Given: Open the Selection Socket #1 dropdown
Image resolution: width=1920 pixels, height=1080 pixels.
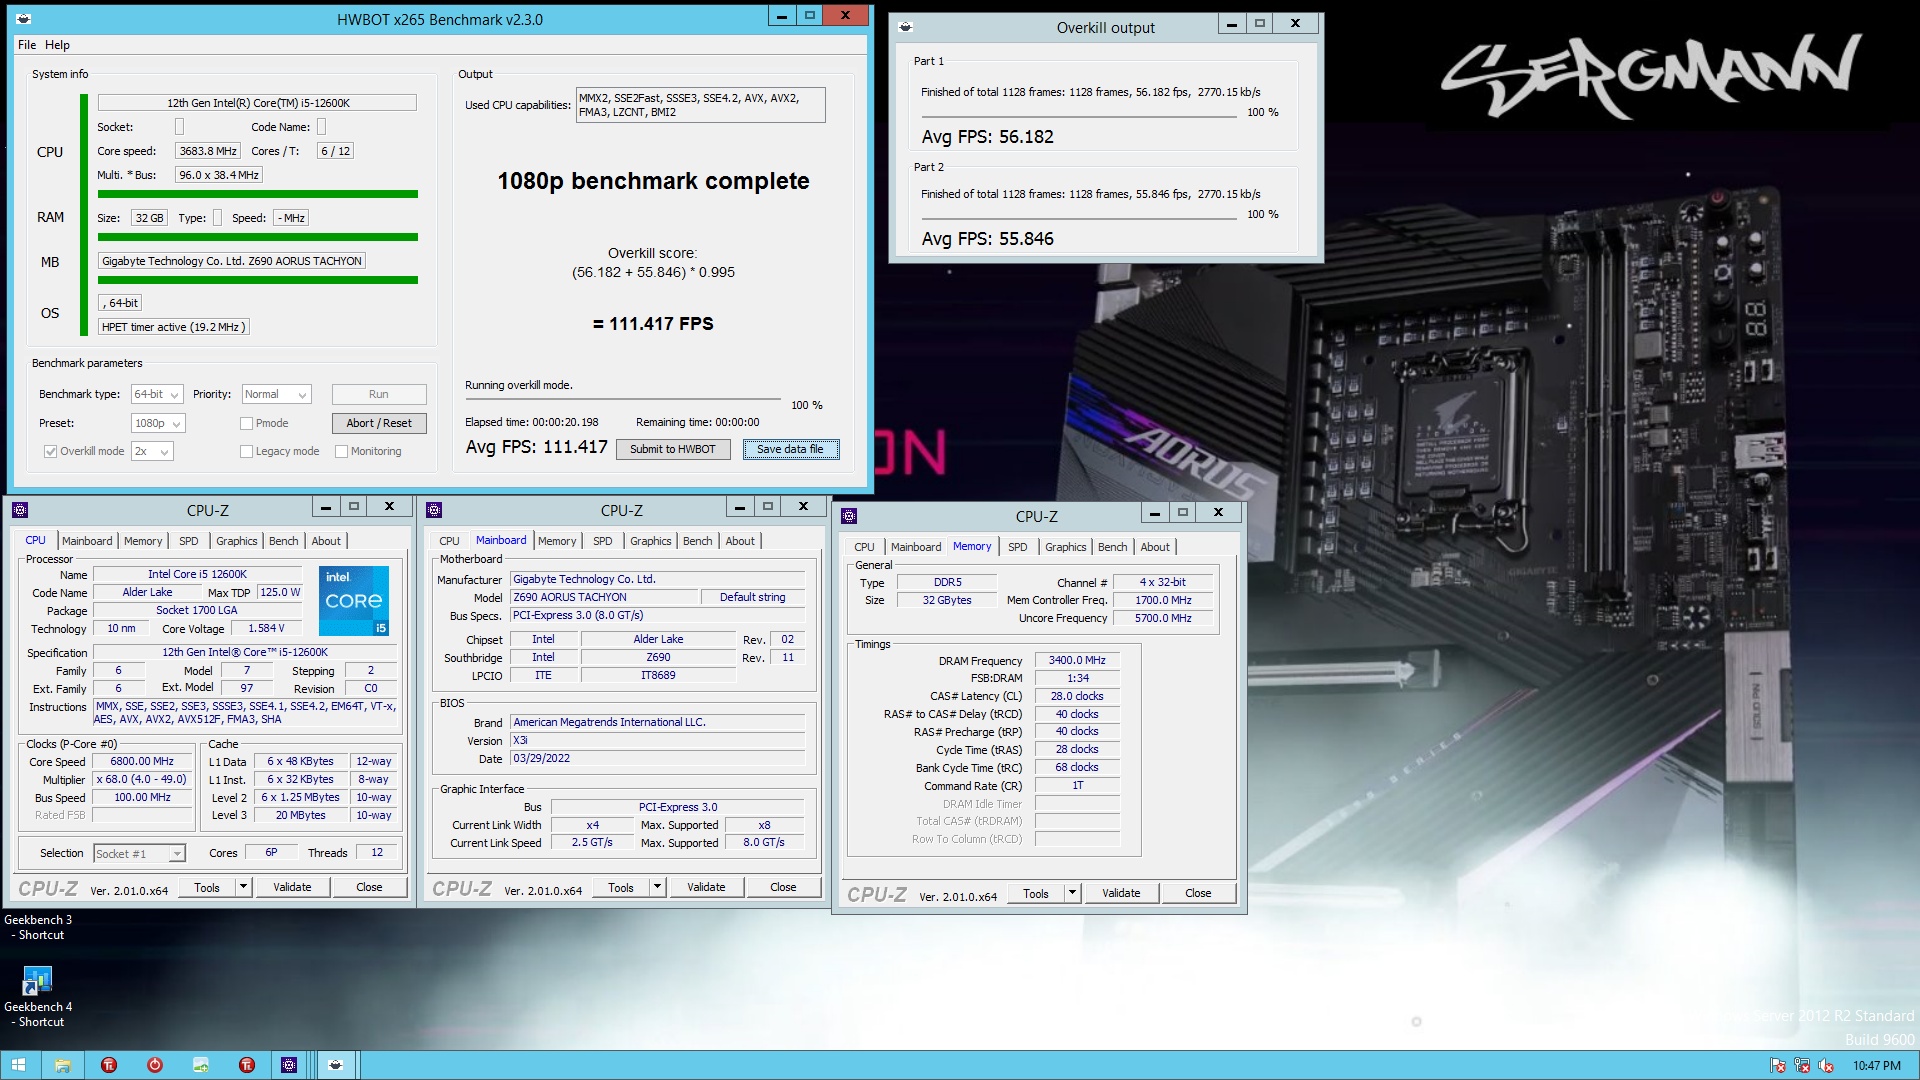Looking at the screenshot, I should (139, 854).
